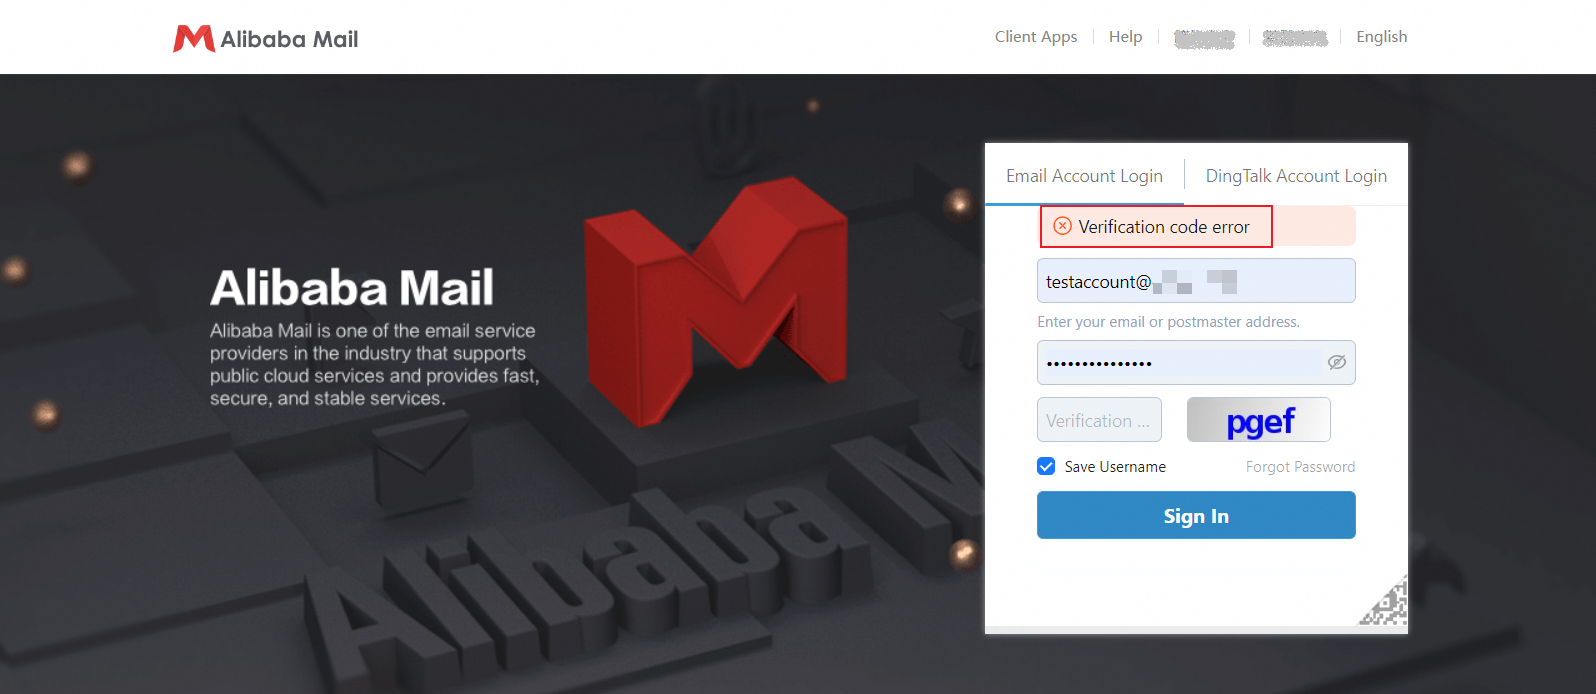1596x694 pixels.
Task: Click the email address input field
Action: click(1196, 281)
